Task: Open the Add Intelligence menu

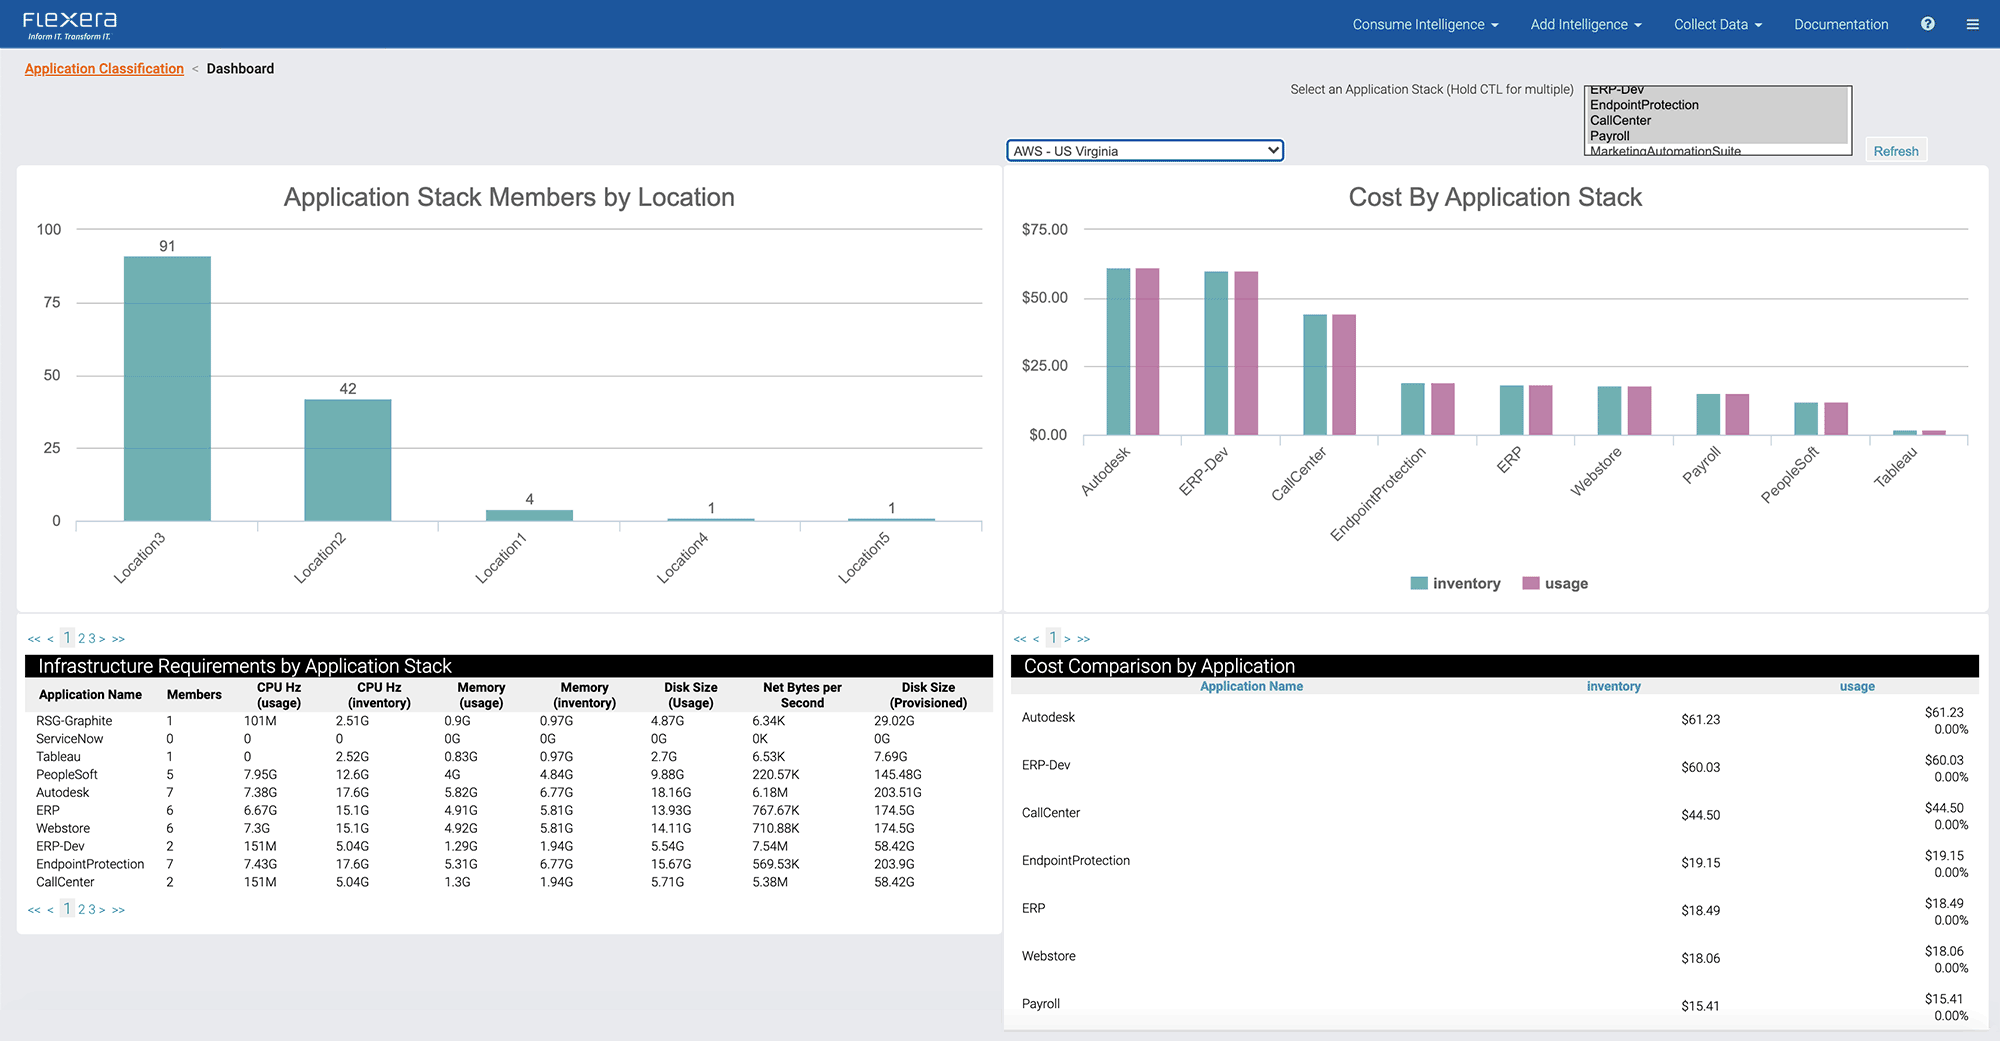Action: click(1585, 24)
